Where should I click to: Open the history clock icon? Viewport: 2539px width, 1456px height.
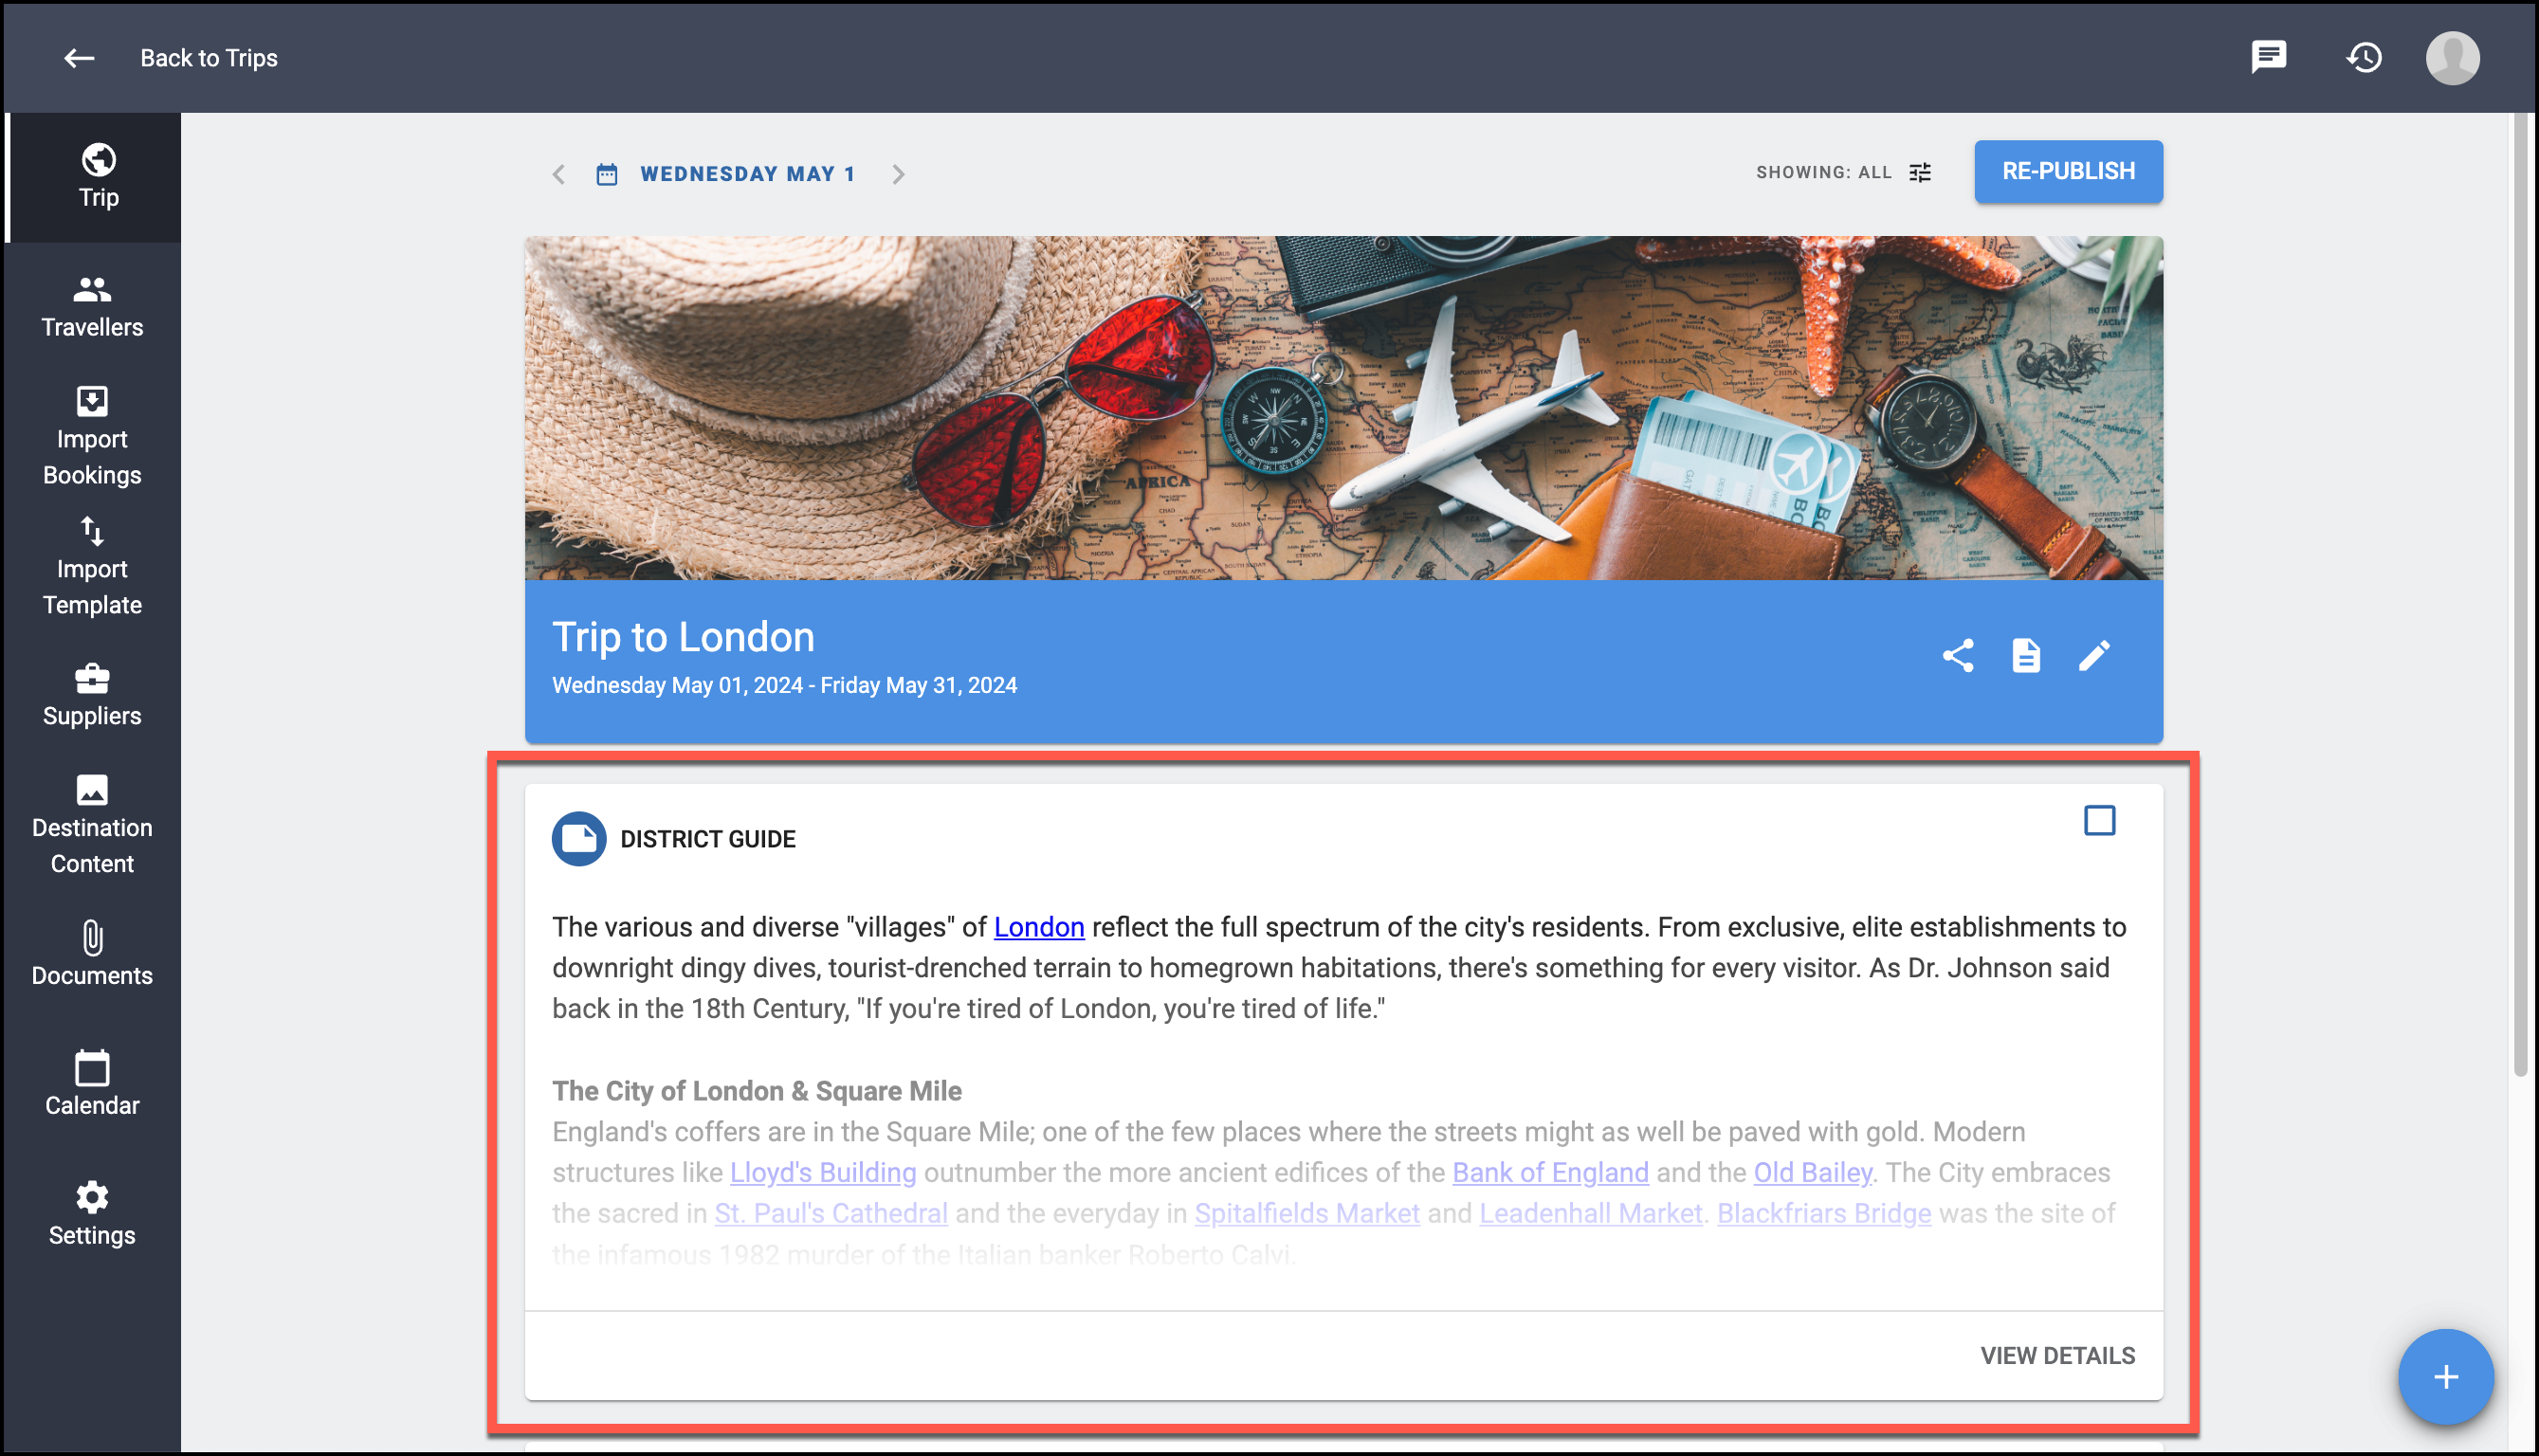(x=2364, y=57)
